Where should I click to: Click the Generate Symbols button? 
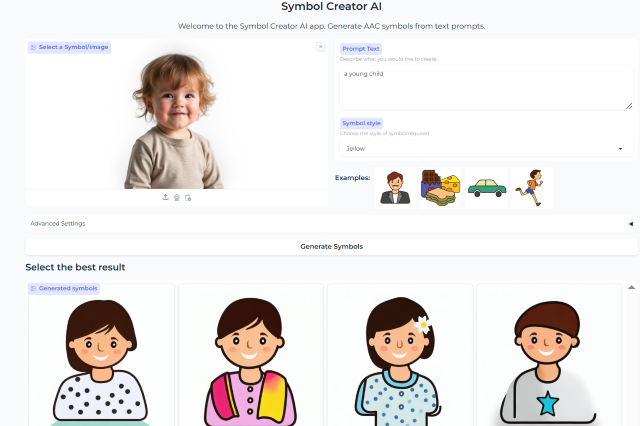pos(331,246)
